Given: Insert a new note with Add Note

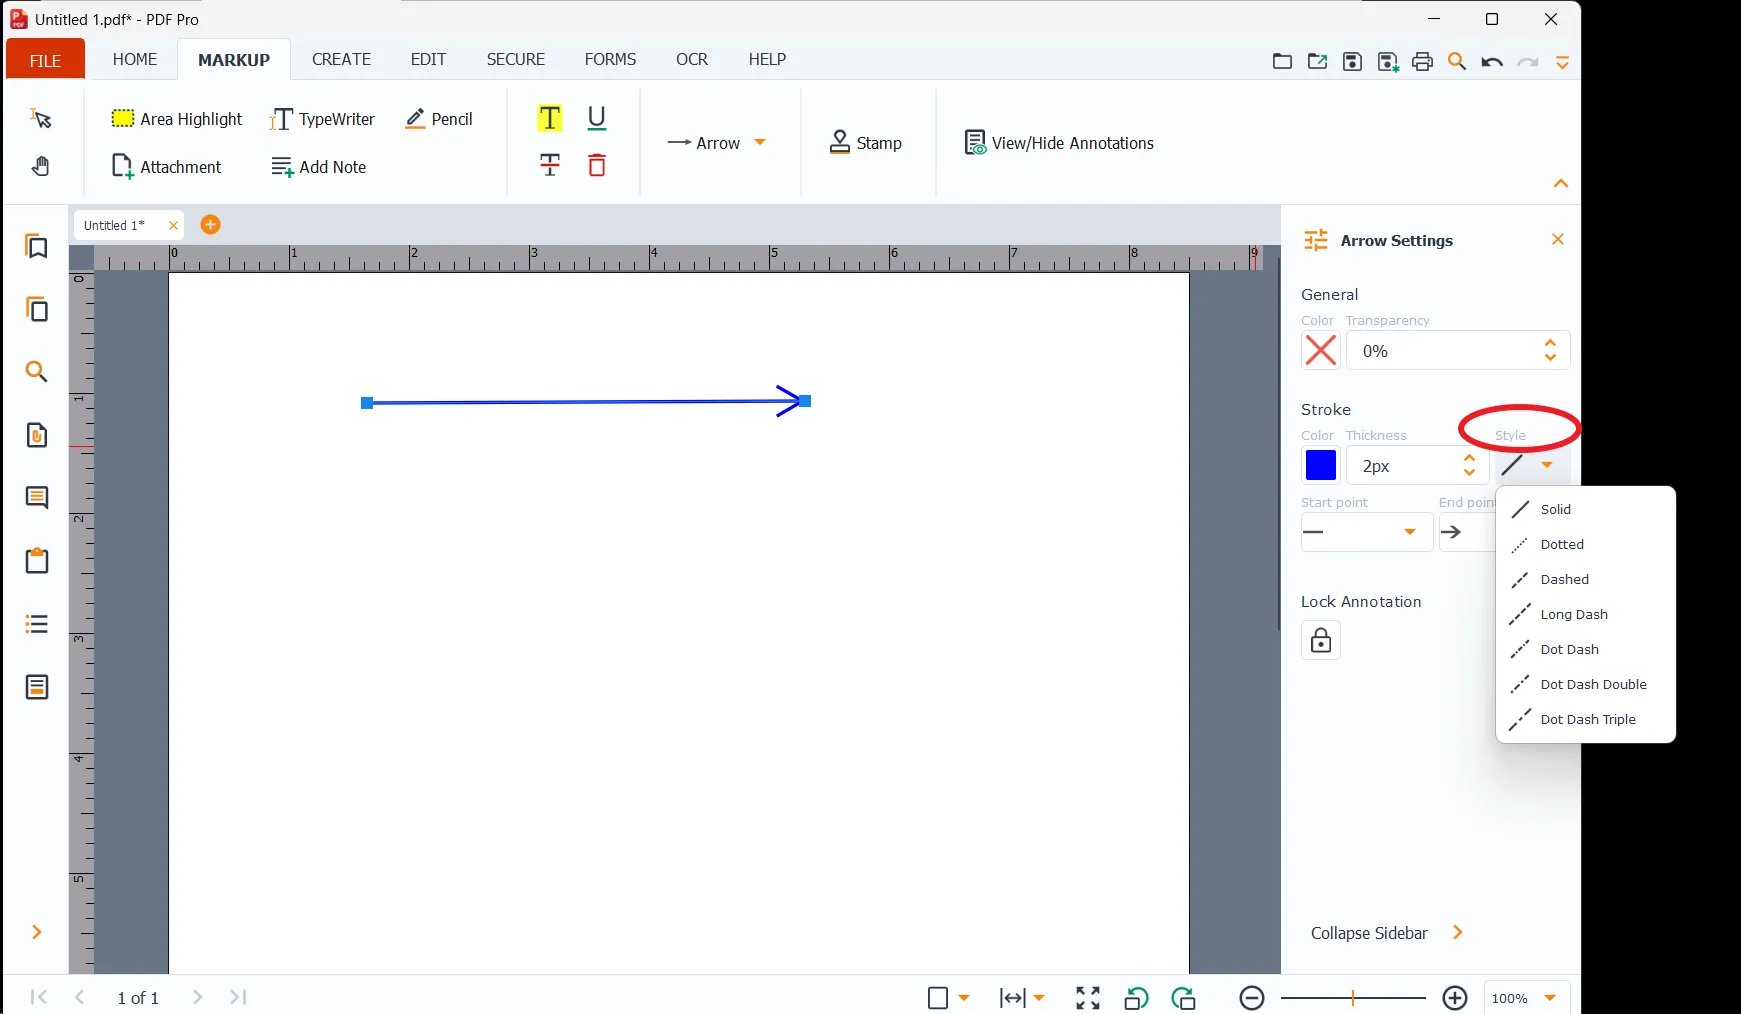Looking at the screenshot, I should [319, 167].
